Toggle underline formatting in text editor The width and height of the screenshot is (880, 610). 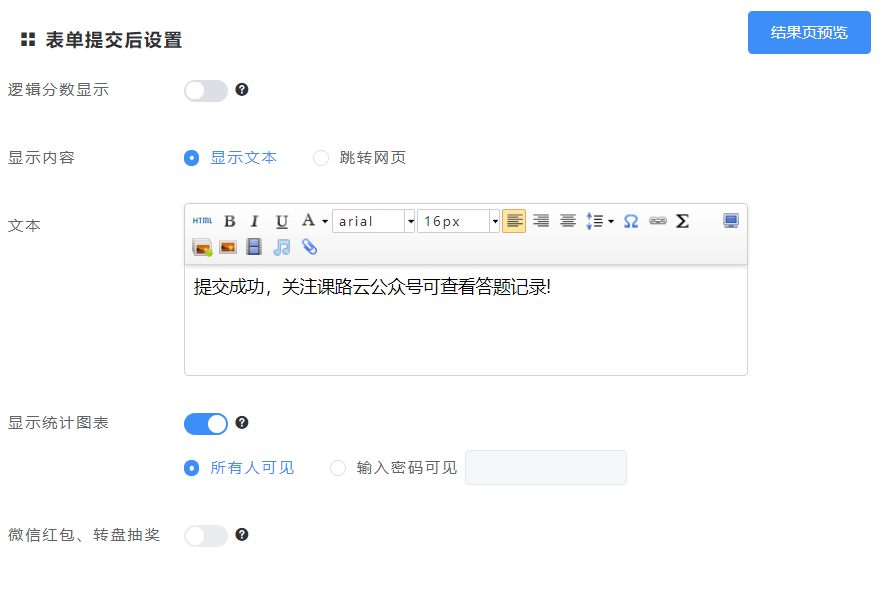click(282, 221)
